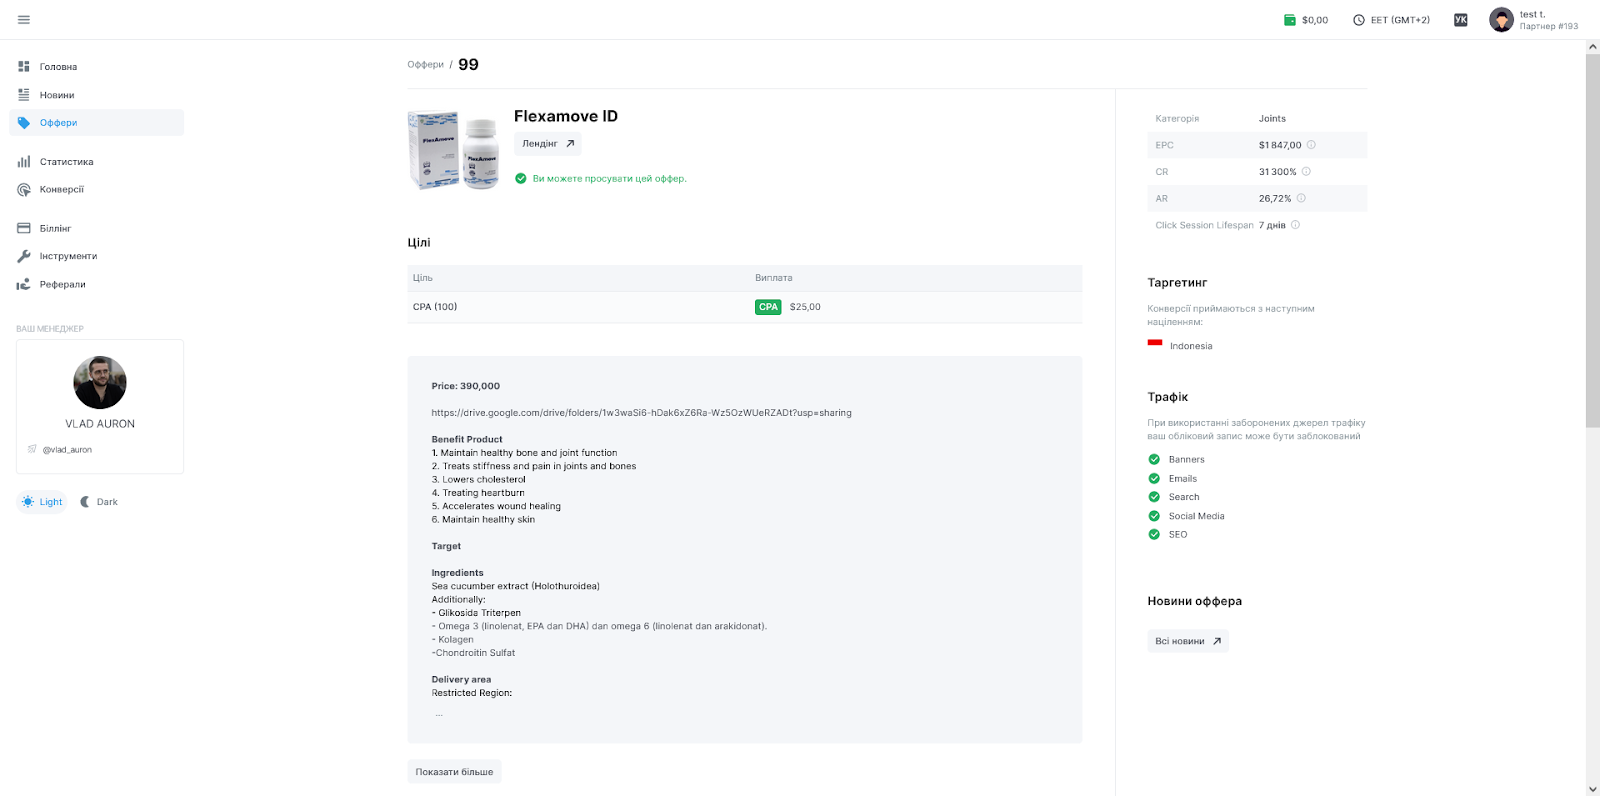
Task: Click the green CPA badge
Action: coord(768,307)
